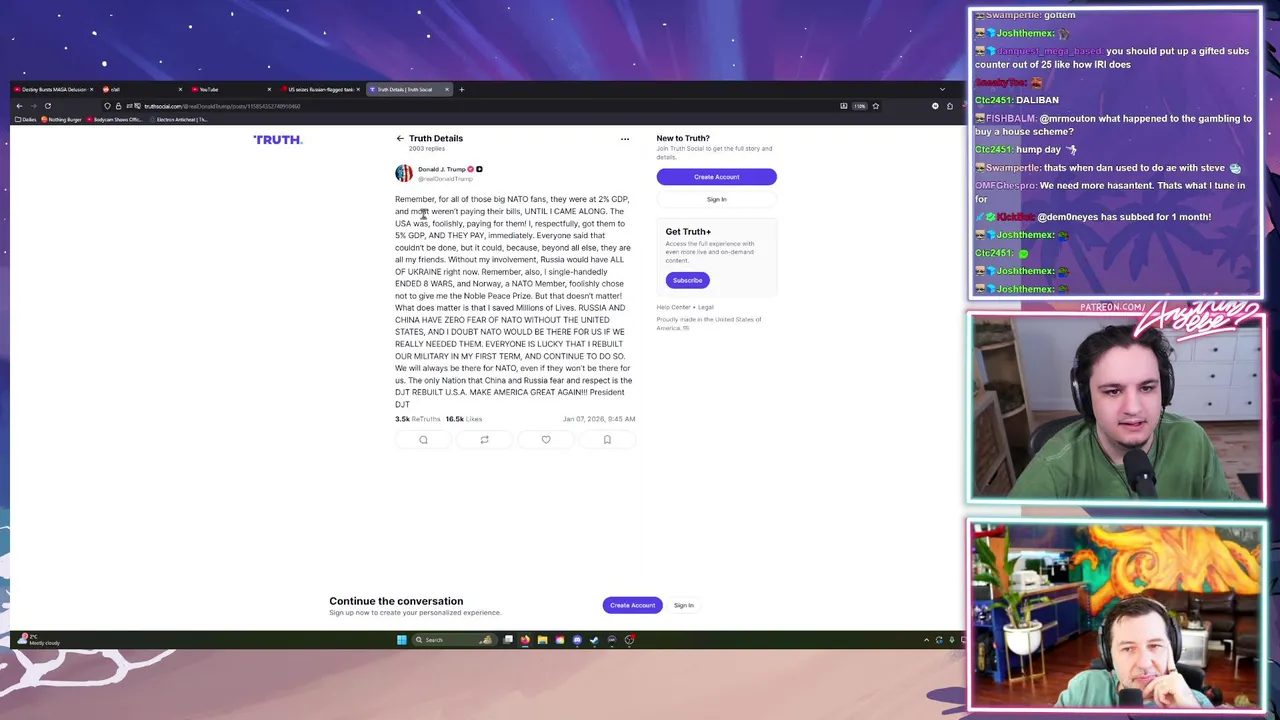Viewport: 1280px width, 720px height.
Task: Switch to the Destiny Bursts MAGA Delusion tab
Action: [54, 90]
